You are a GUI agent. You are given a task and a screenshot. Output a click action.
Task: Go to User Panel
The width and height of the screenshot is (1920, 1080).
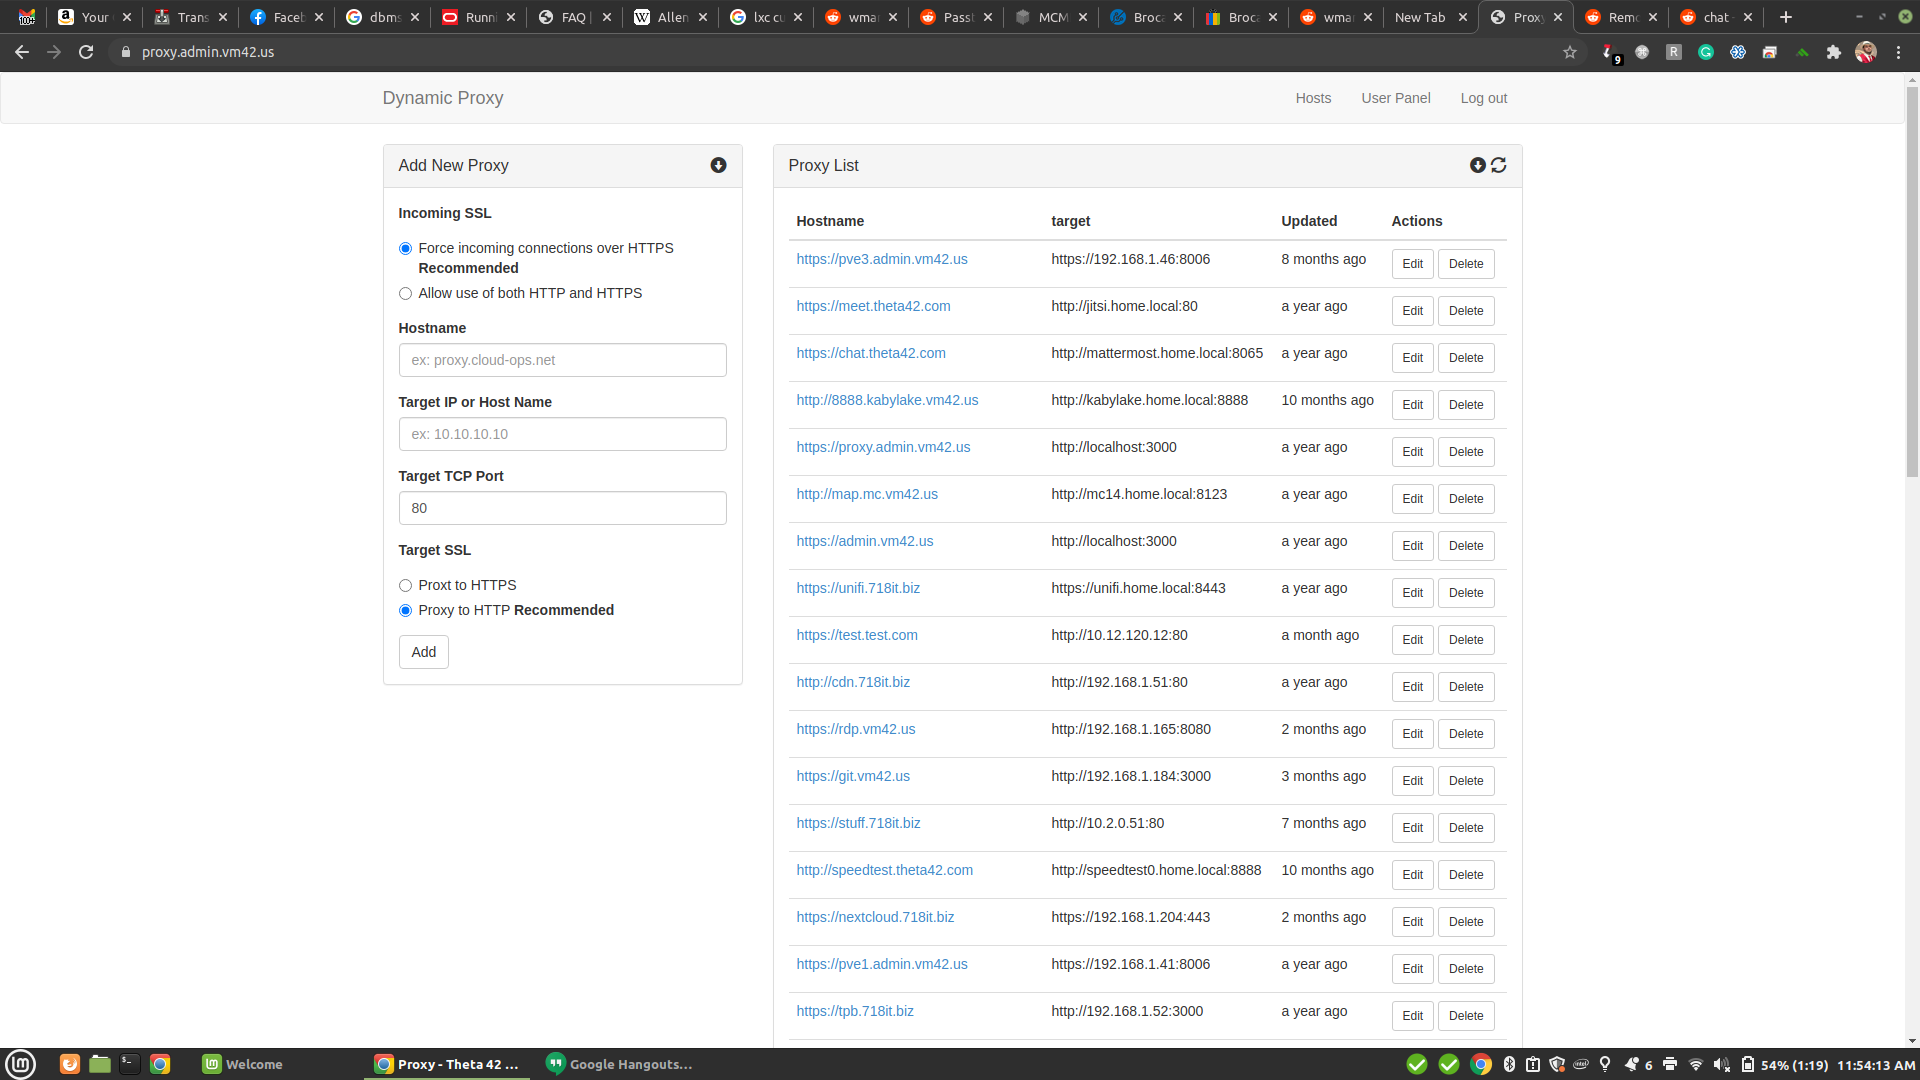point(1395,98)
